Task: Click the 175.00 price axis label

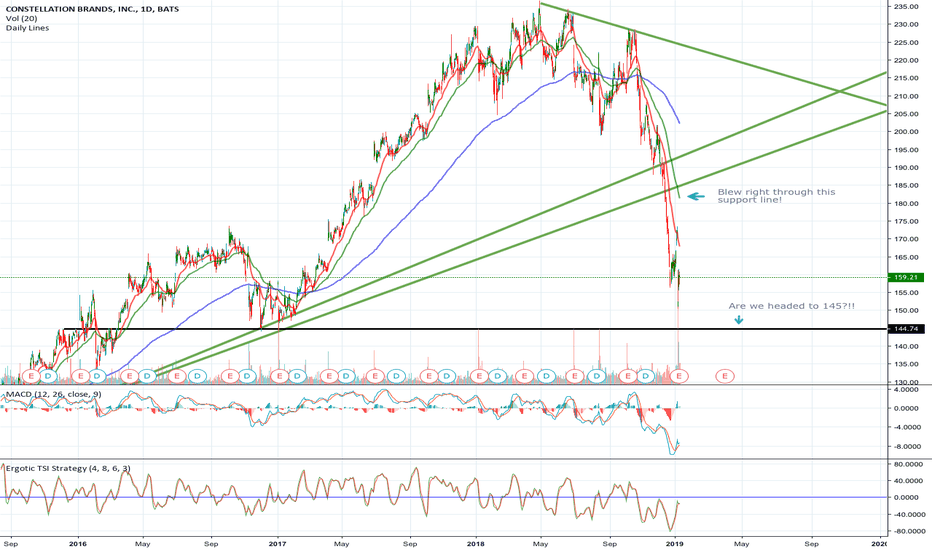Action: click(x=906, y=221)
